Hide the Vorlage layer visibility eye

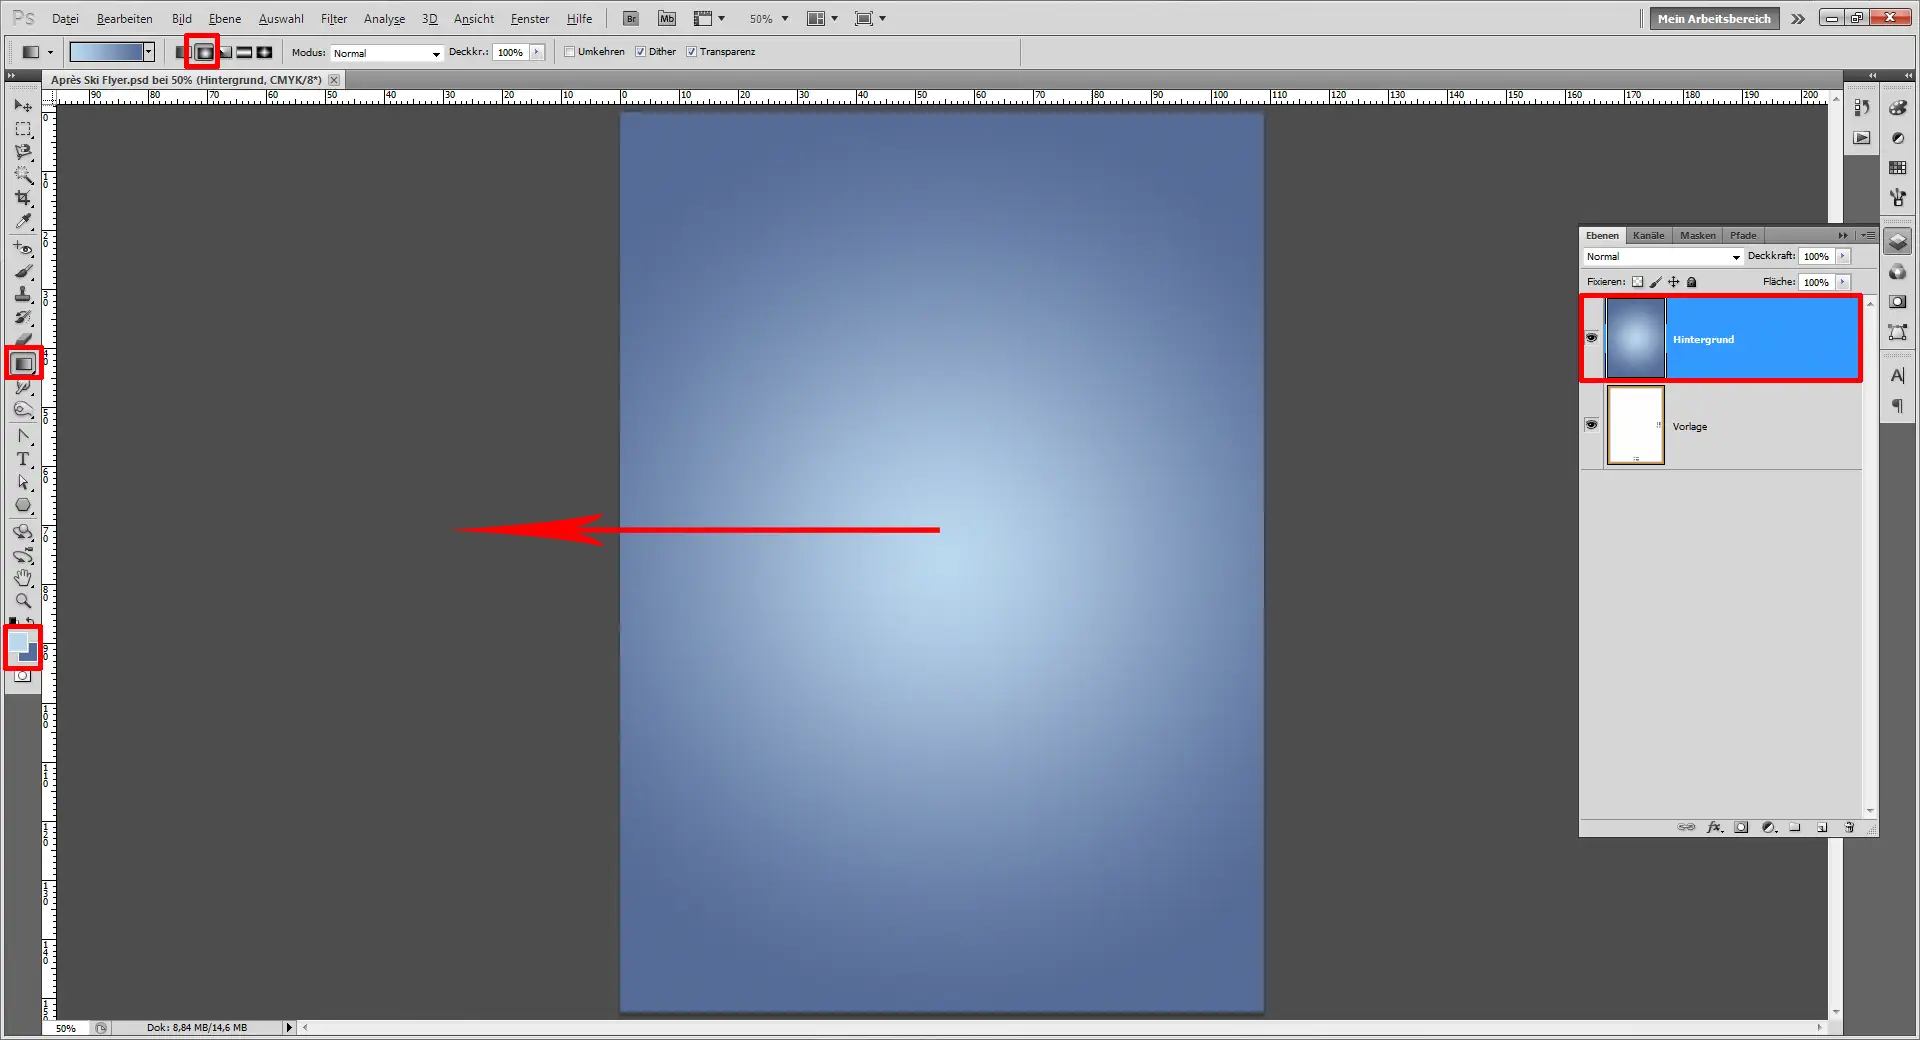1591,425
